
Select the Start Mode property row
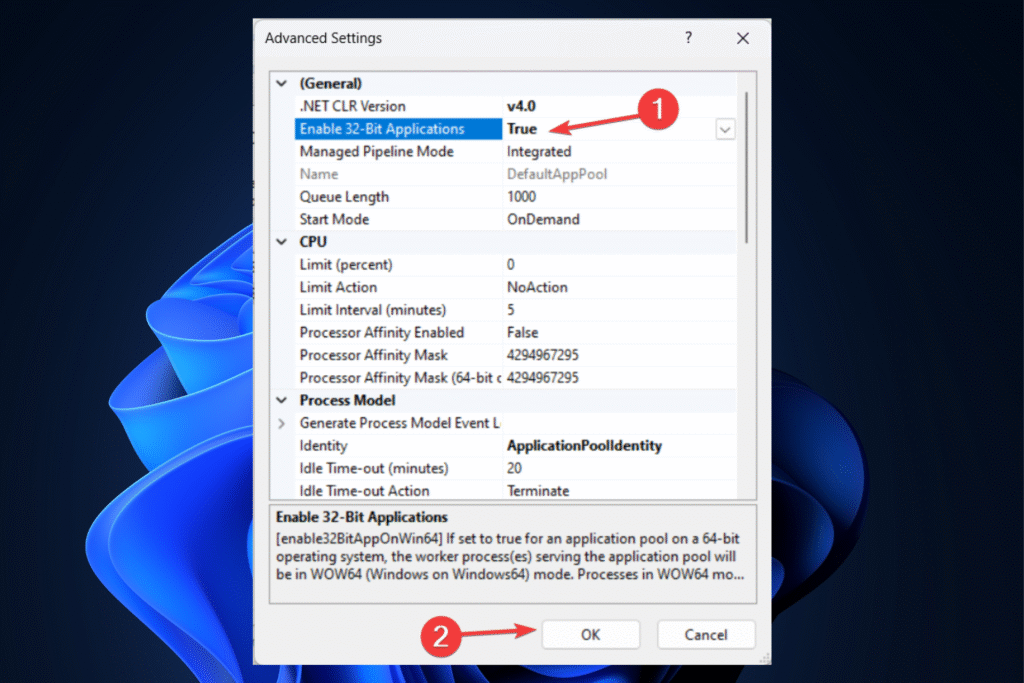pos(334,219)
